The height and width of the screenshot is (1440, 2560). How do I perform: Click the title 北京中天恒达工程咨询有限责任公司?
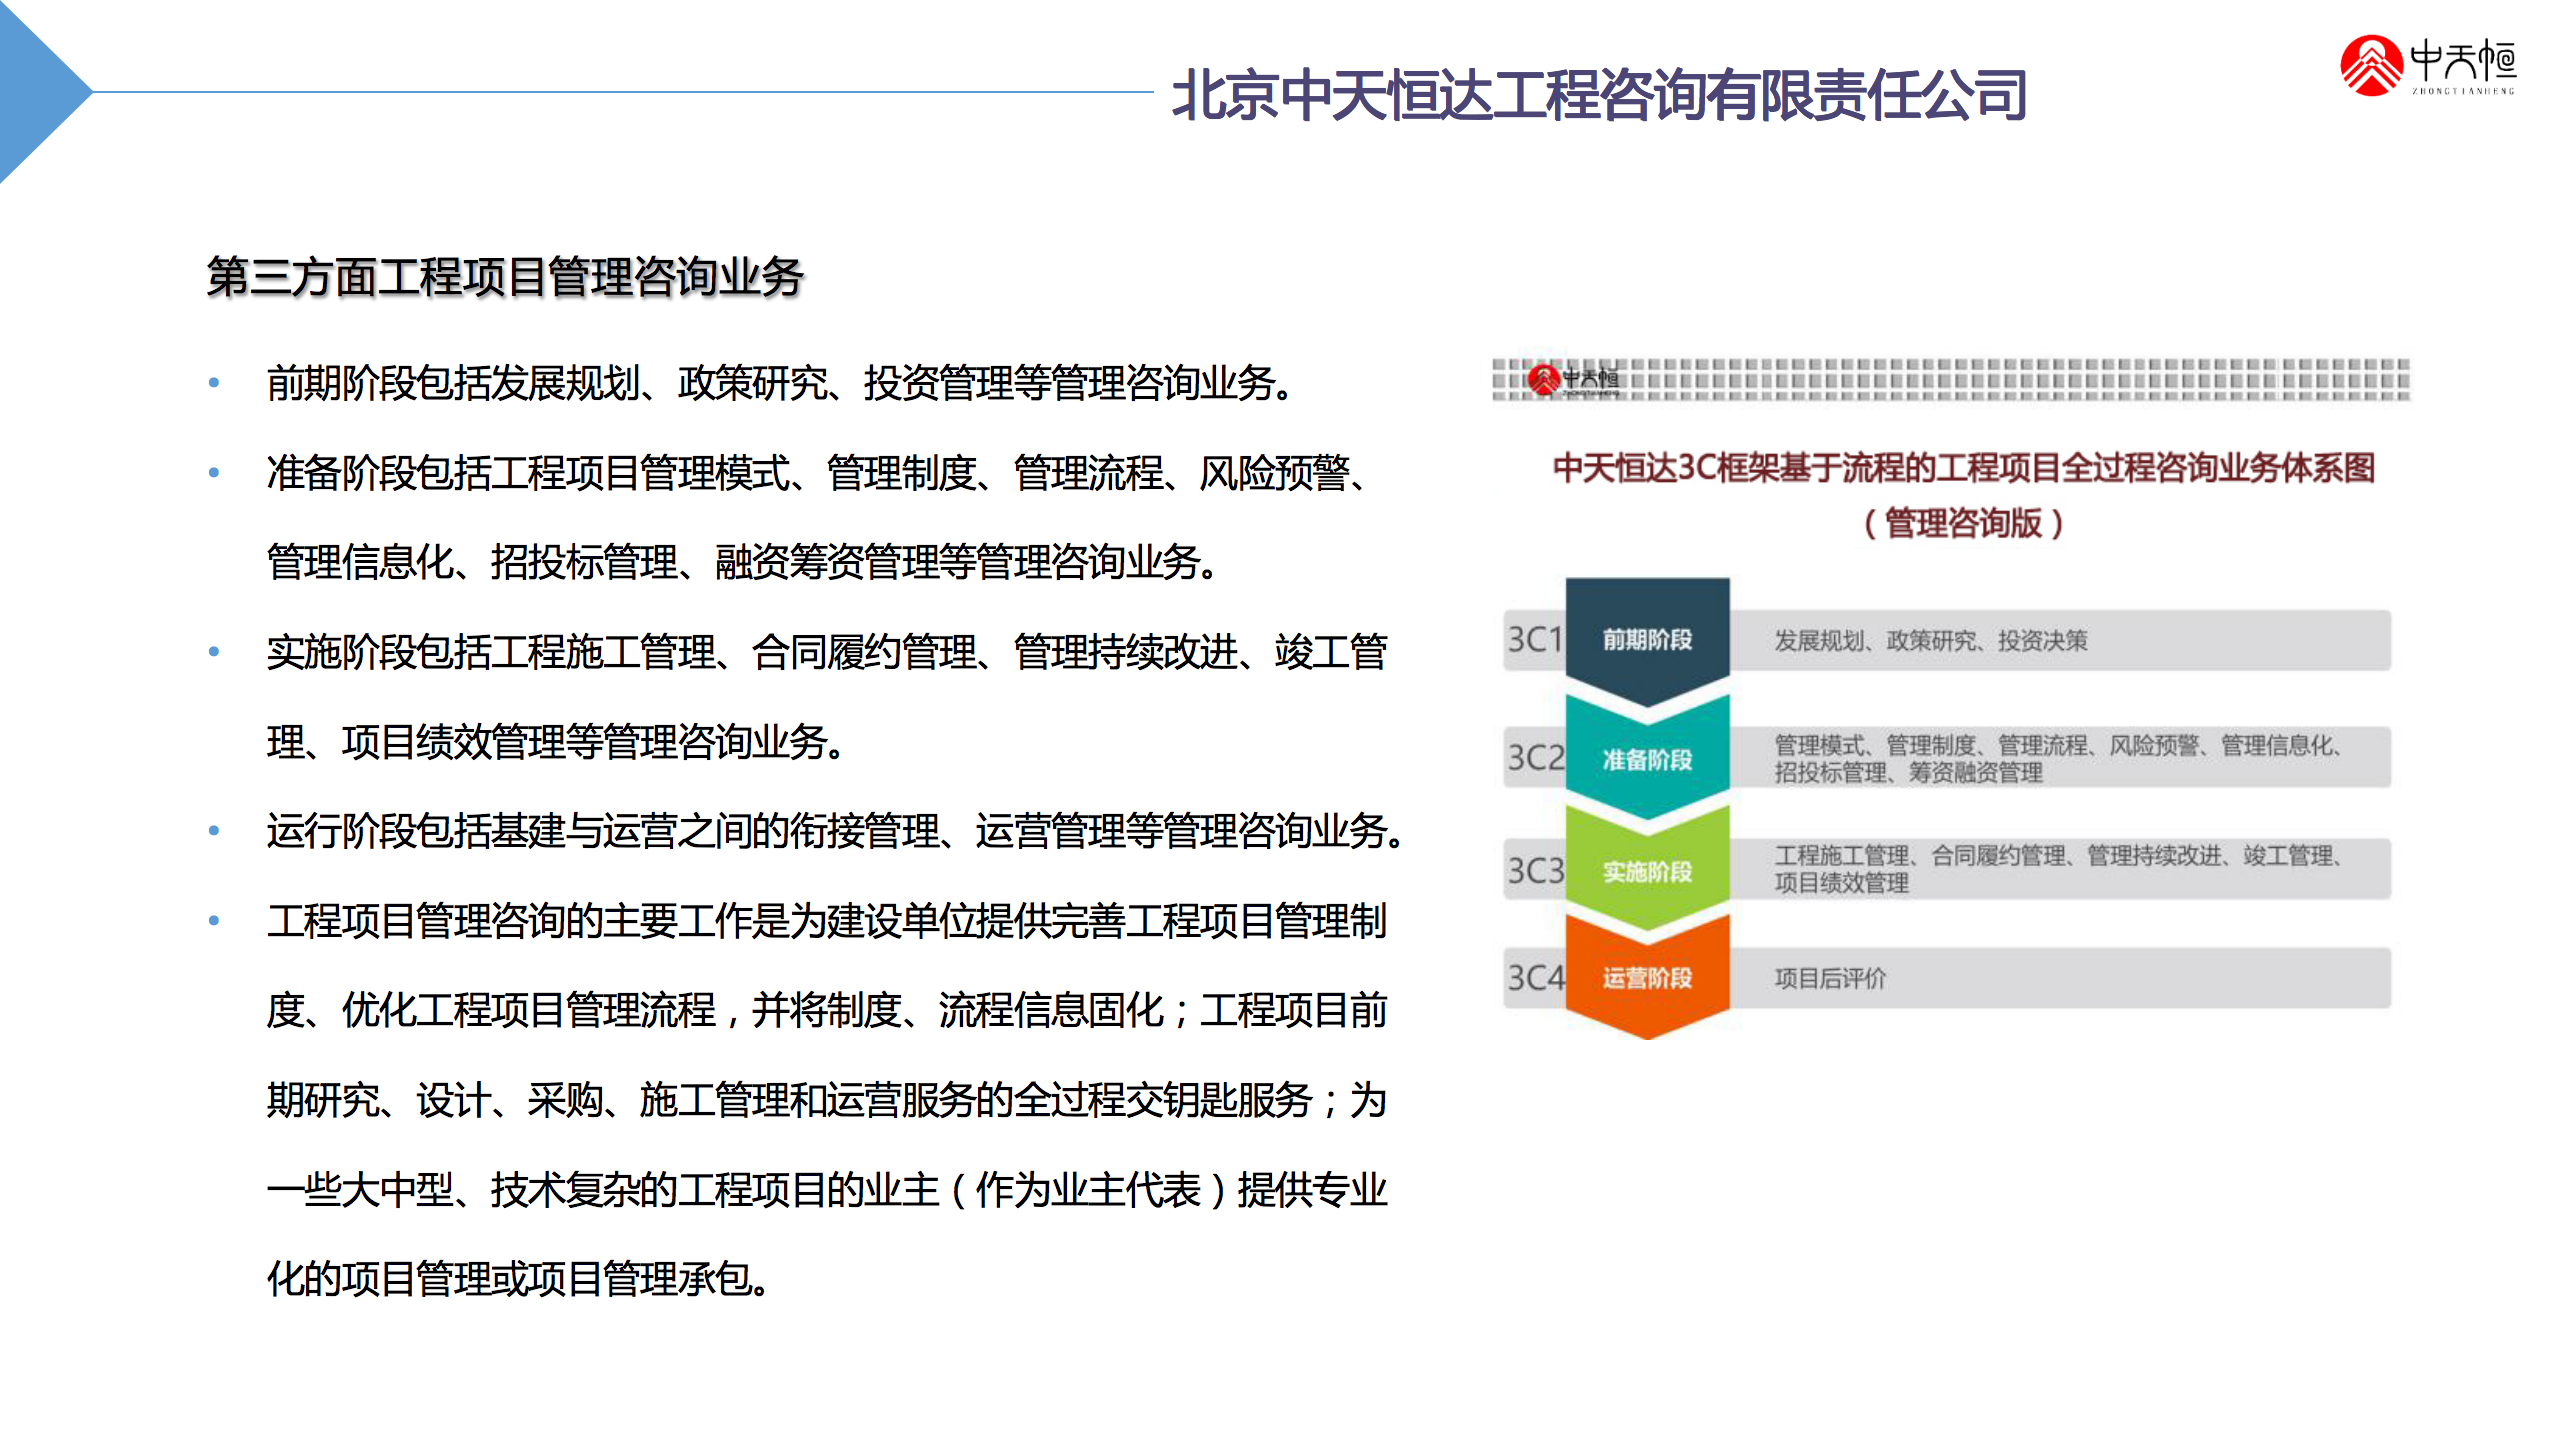pyautogui.click(x=1599, y=95)
